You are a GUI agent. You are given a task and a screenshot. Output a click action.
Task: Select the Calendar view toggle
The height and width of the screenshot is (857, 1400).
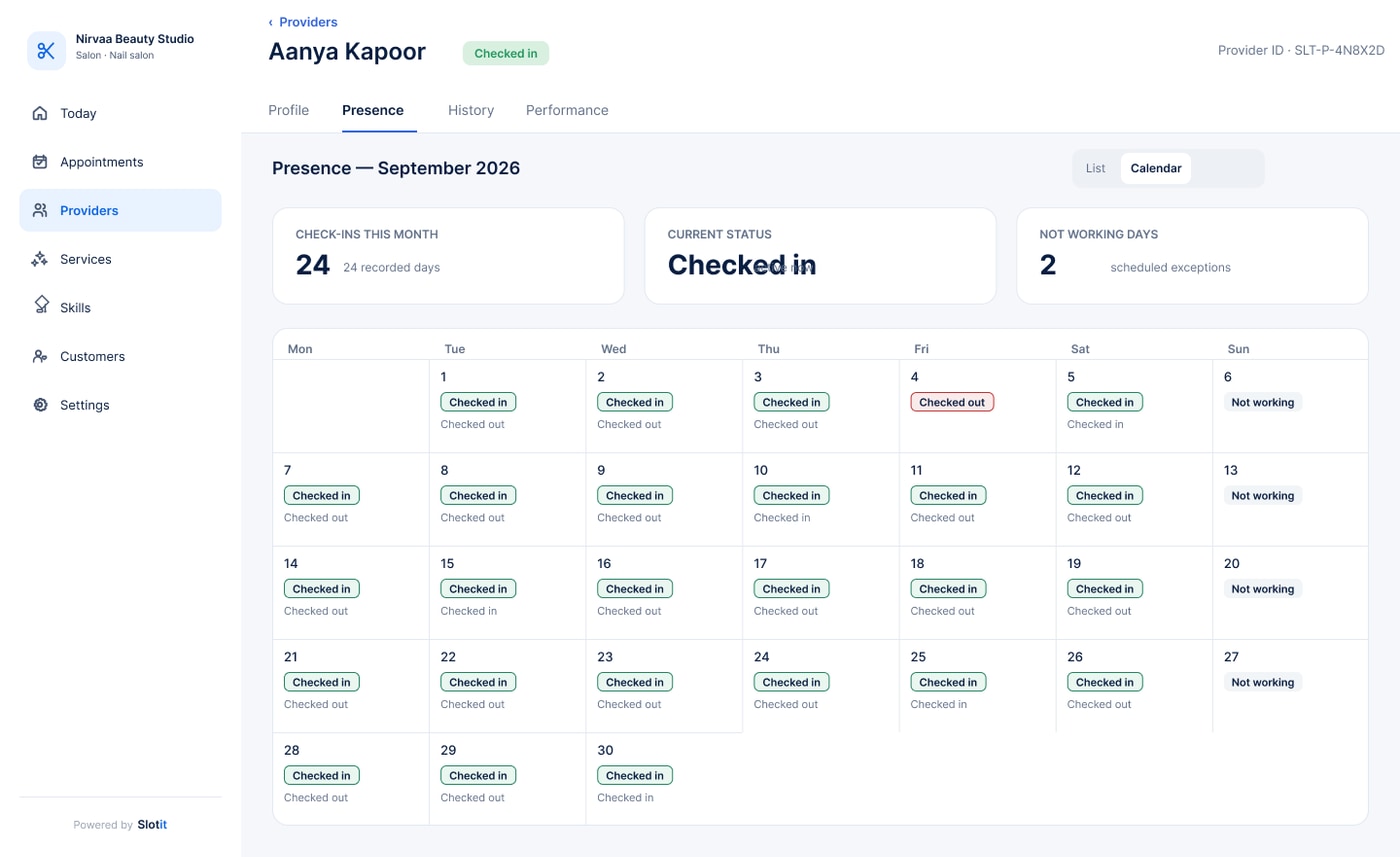point(1156,168)
